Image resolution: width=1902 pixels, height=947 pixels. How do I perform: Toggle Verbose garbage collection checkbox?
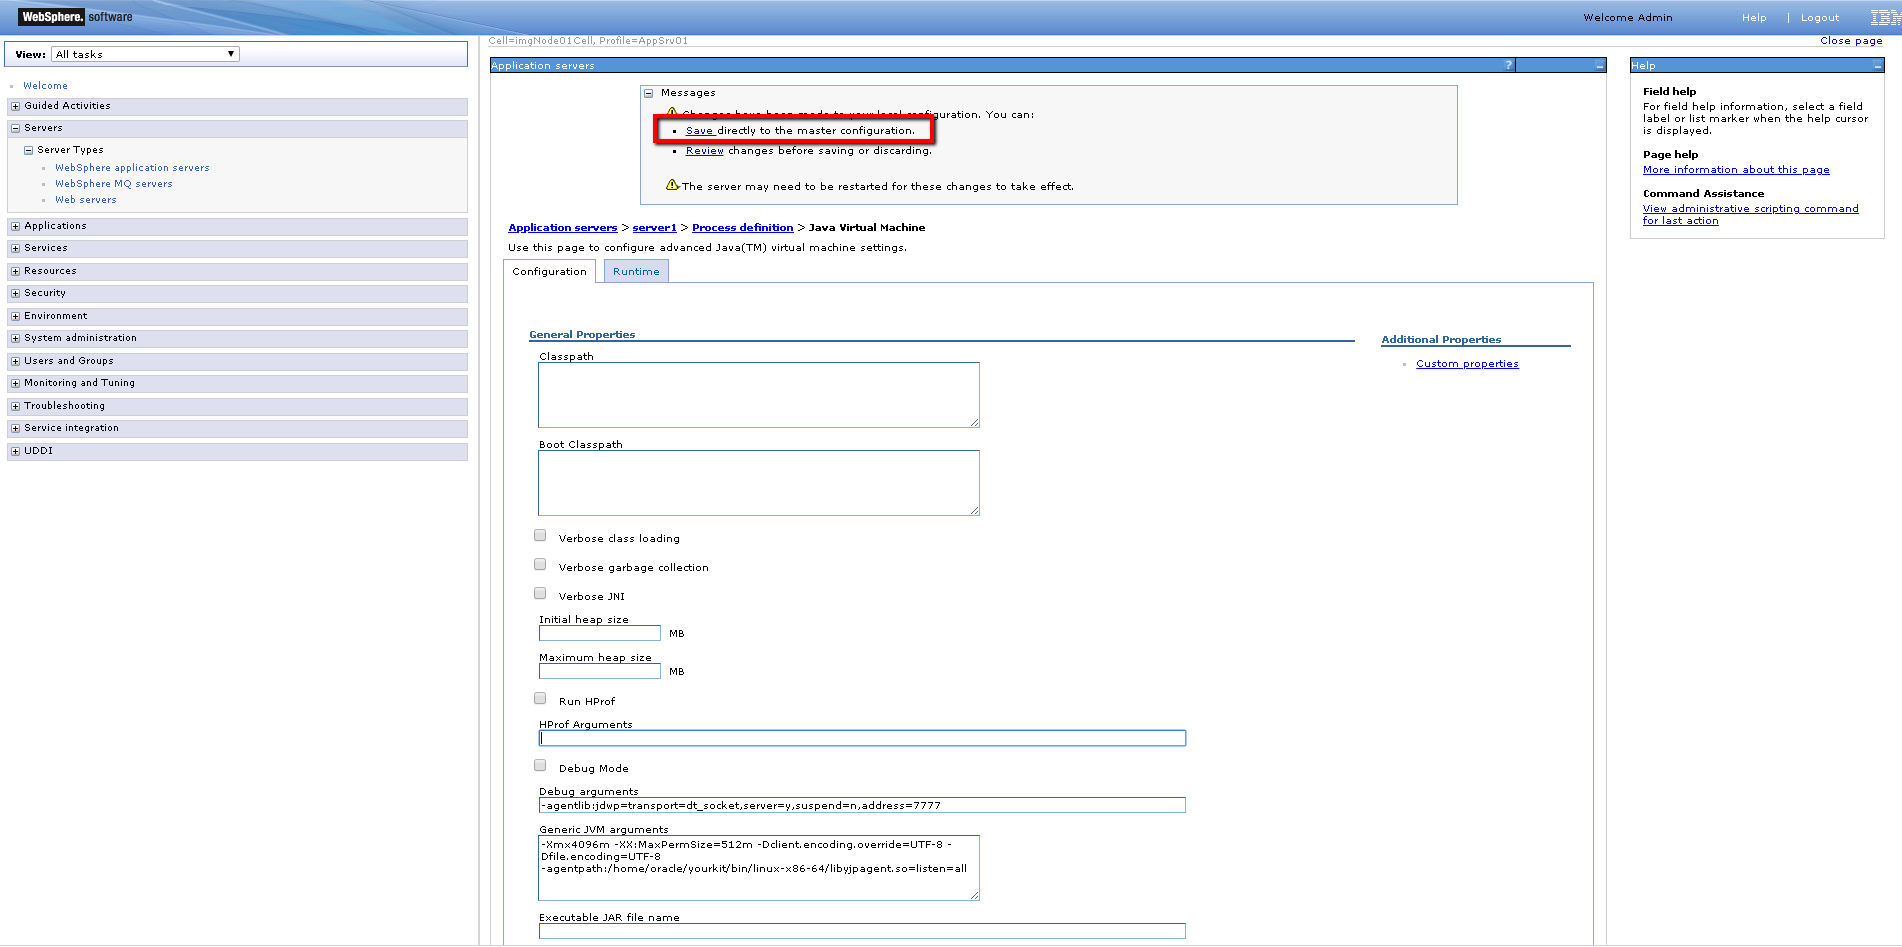click(x=540, y=565)
